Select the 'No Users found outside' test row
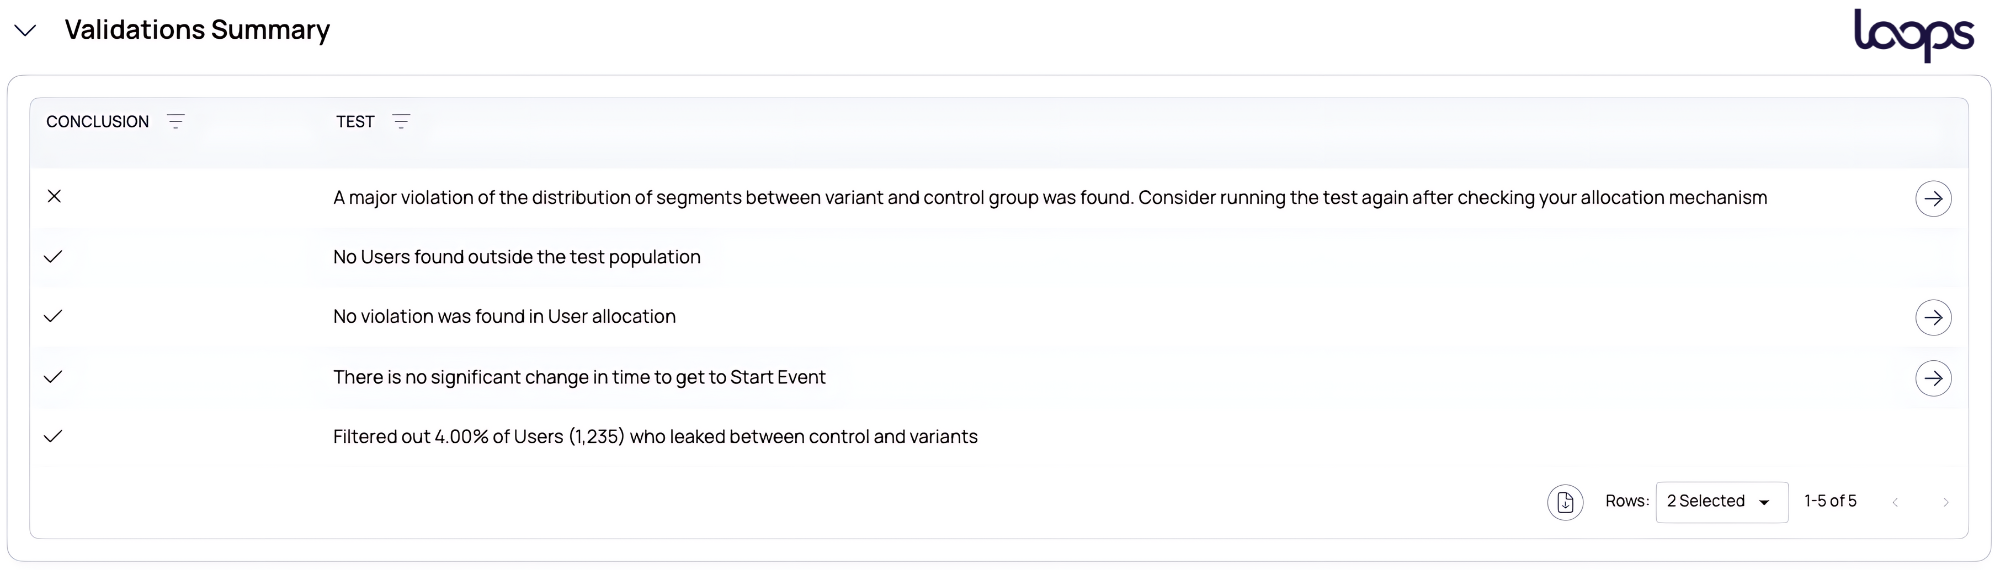The height and width of the screenshot is (571, 2000). (x=998, y=257)
